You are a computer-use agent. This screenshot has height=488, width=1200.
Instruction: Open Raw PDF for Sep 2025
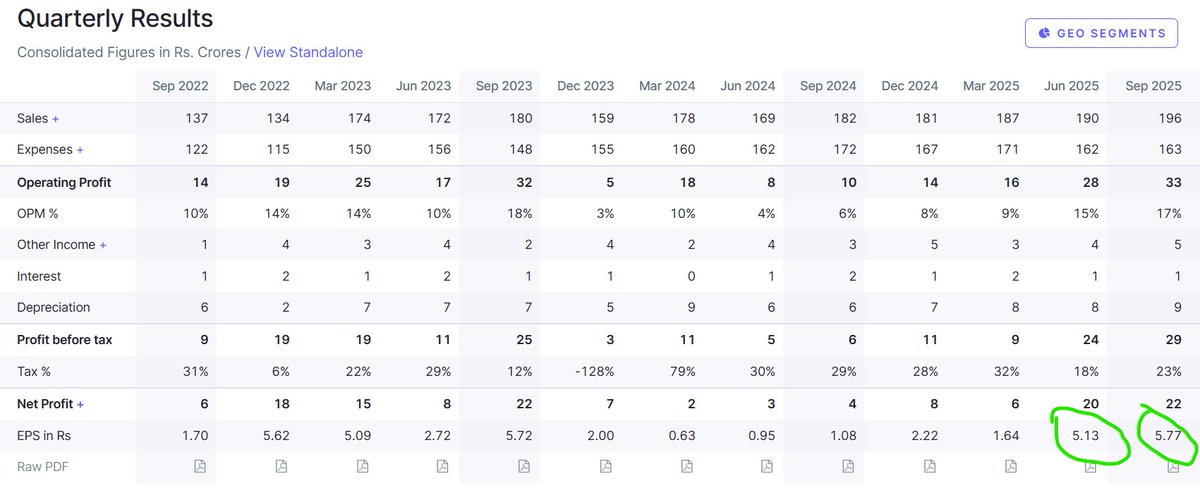click(x=1173, y=467)
